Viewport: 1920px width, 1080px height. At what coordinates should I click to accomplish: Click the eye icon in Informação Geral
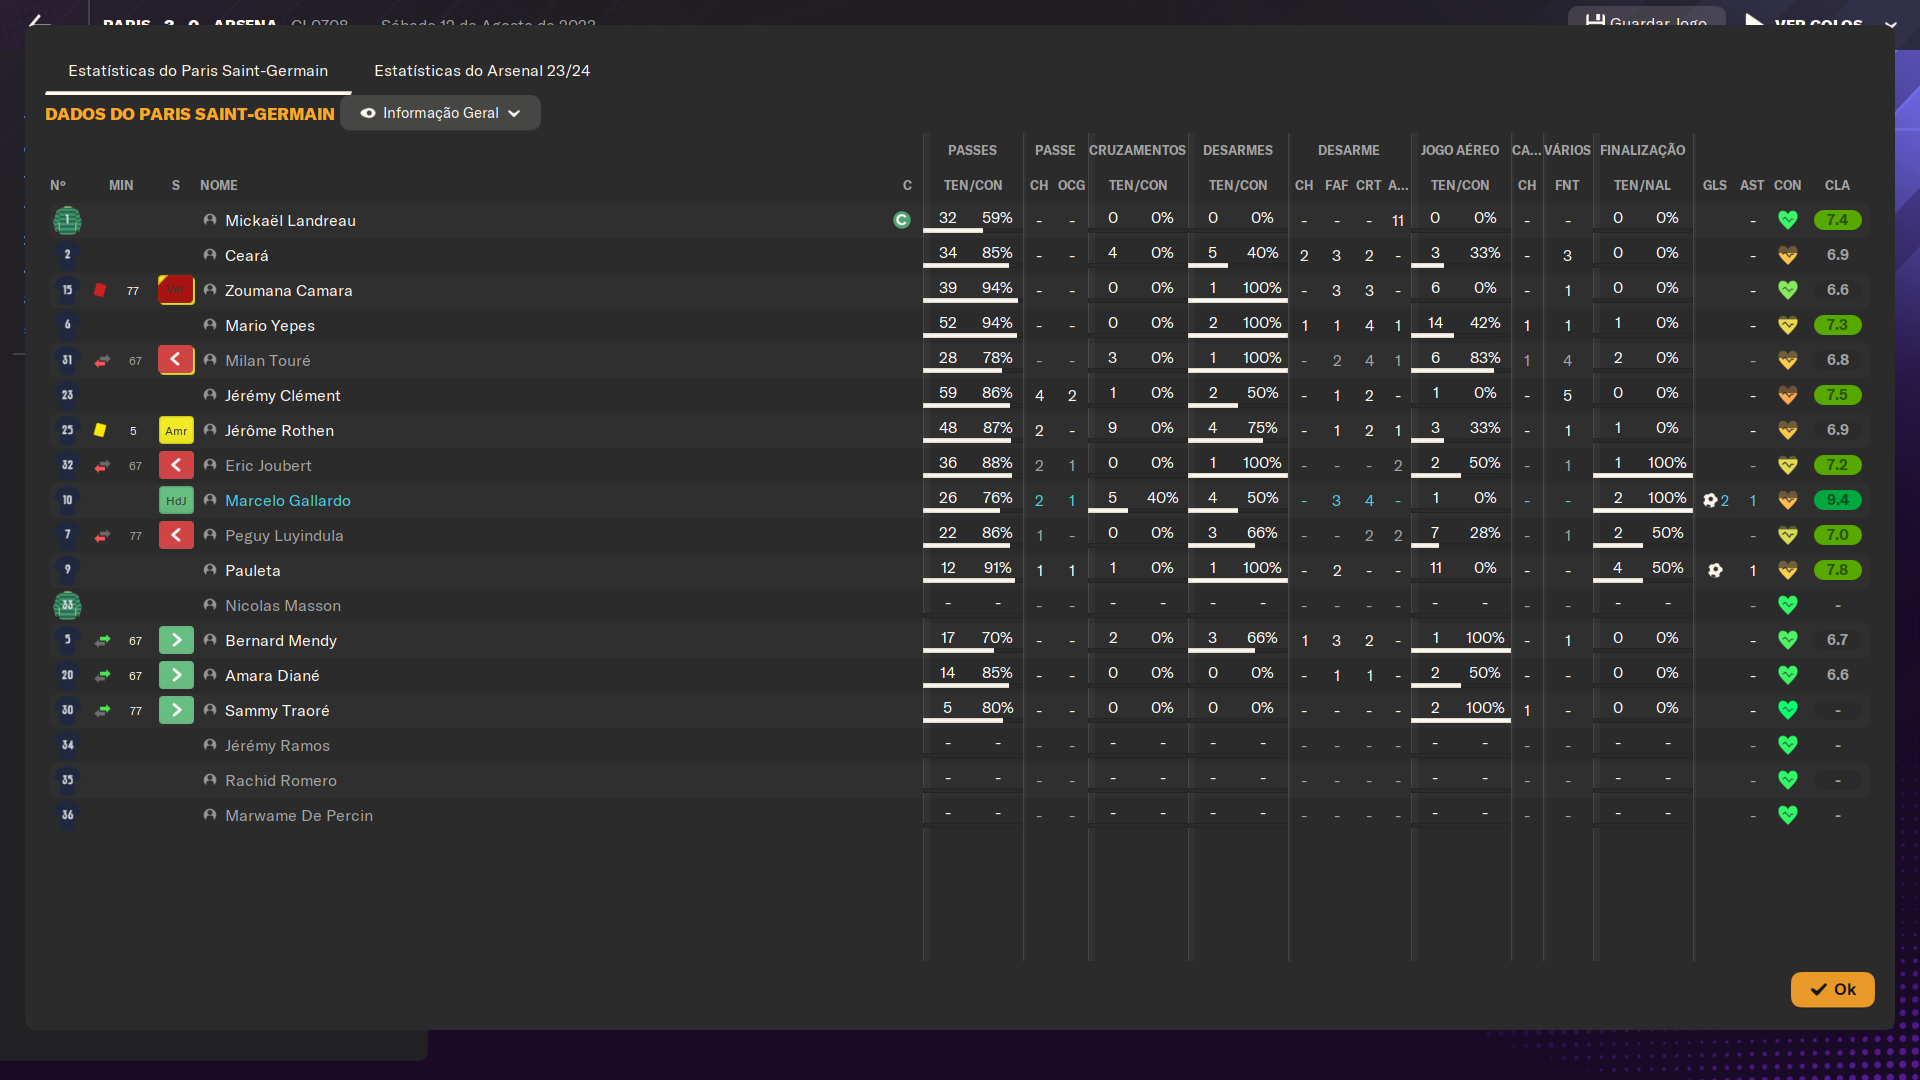tap(368, 114)
